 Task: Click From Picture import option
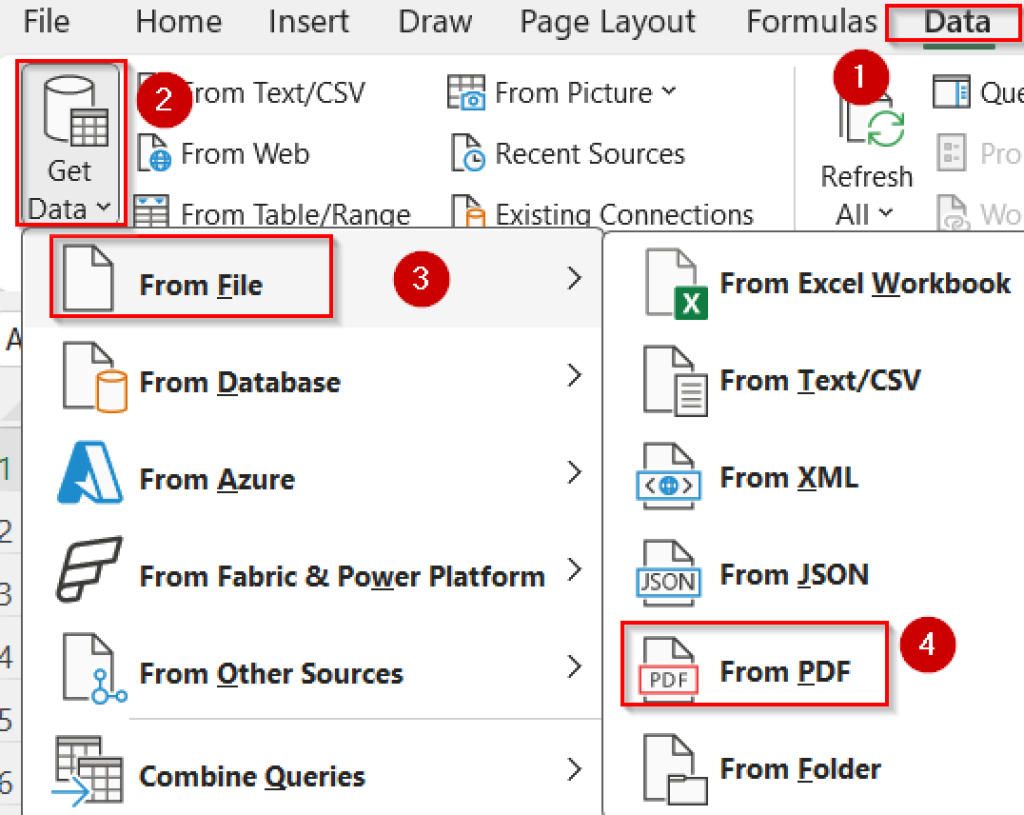565,92
